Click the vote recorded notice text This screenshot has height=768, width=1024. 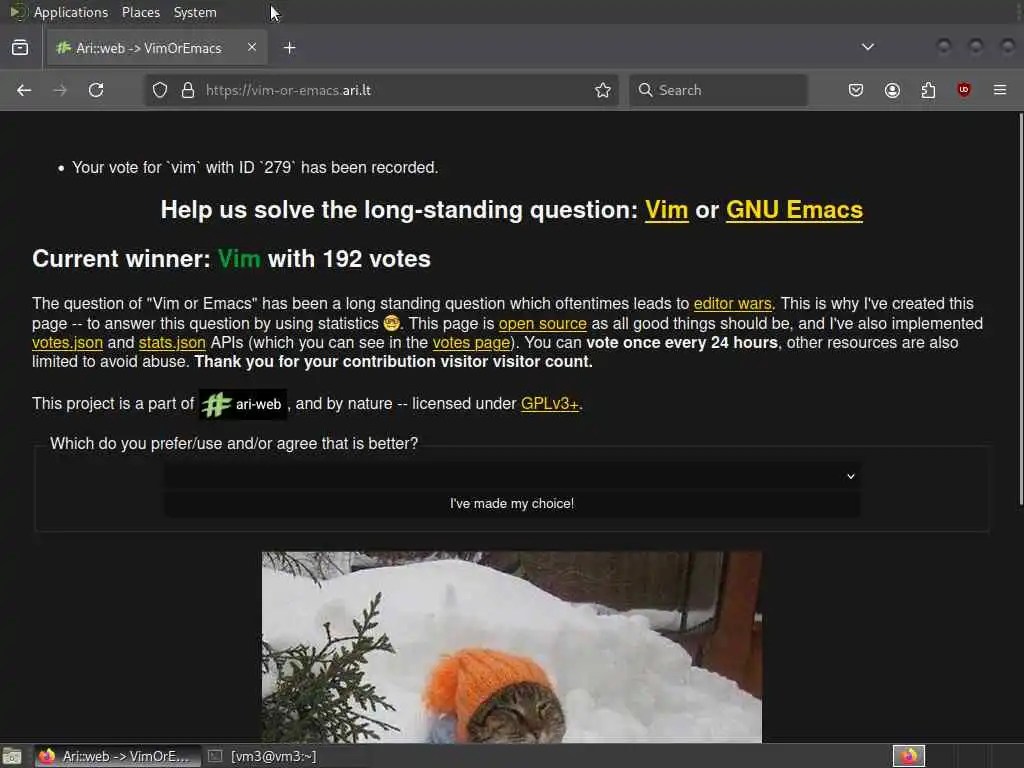click(x=255, y=168)
